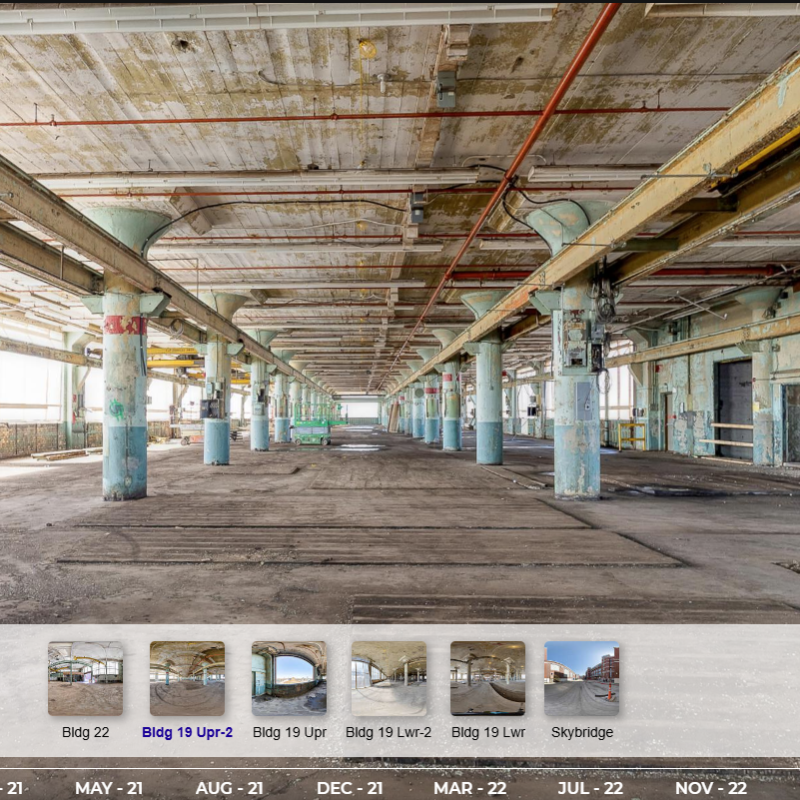Jump to JUL - 22 on timeline
The height and width of the screenshot is (800, 800).
click(590, 788)
